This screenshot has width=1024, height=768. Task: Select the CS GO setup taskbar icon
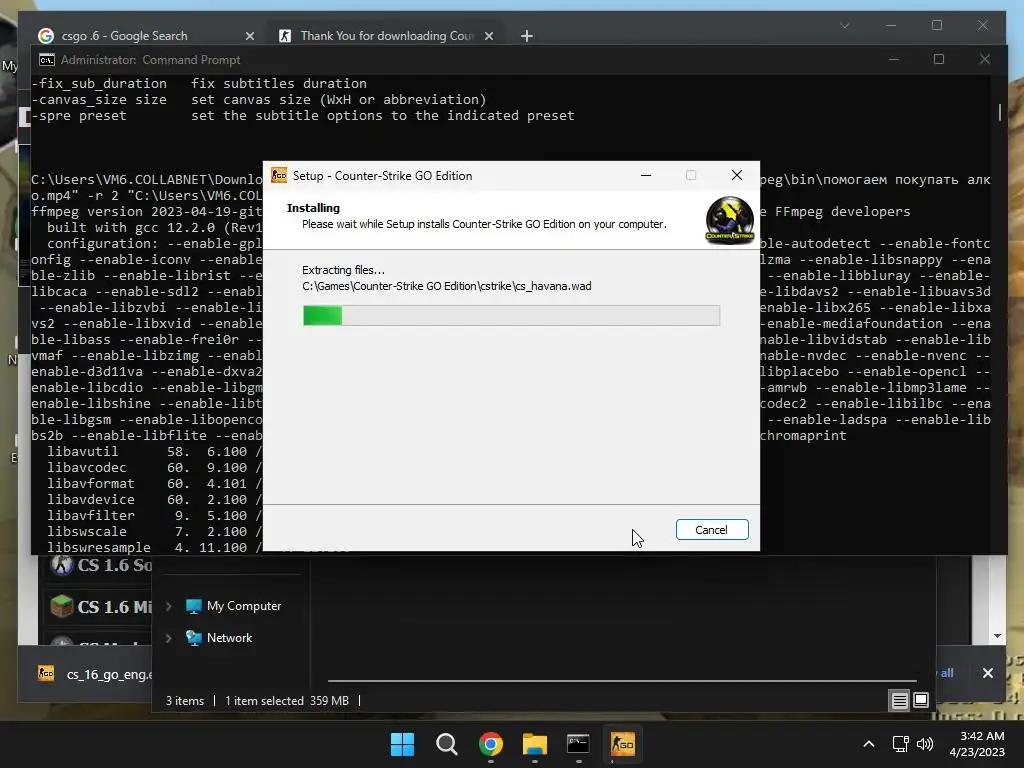tap(622, 744)
